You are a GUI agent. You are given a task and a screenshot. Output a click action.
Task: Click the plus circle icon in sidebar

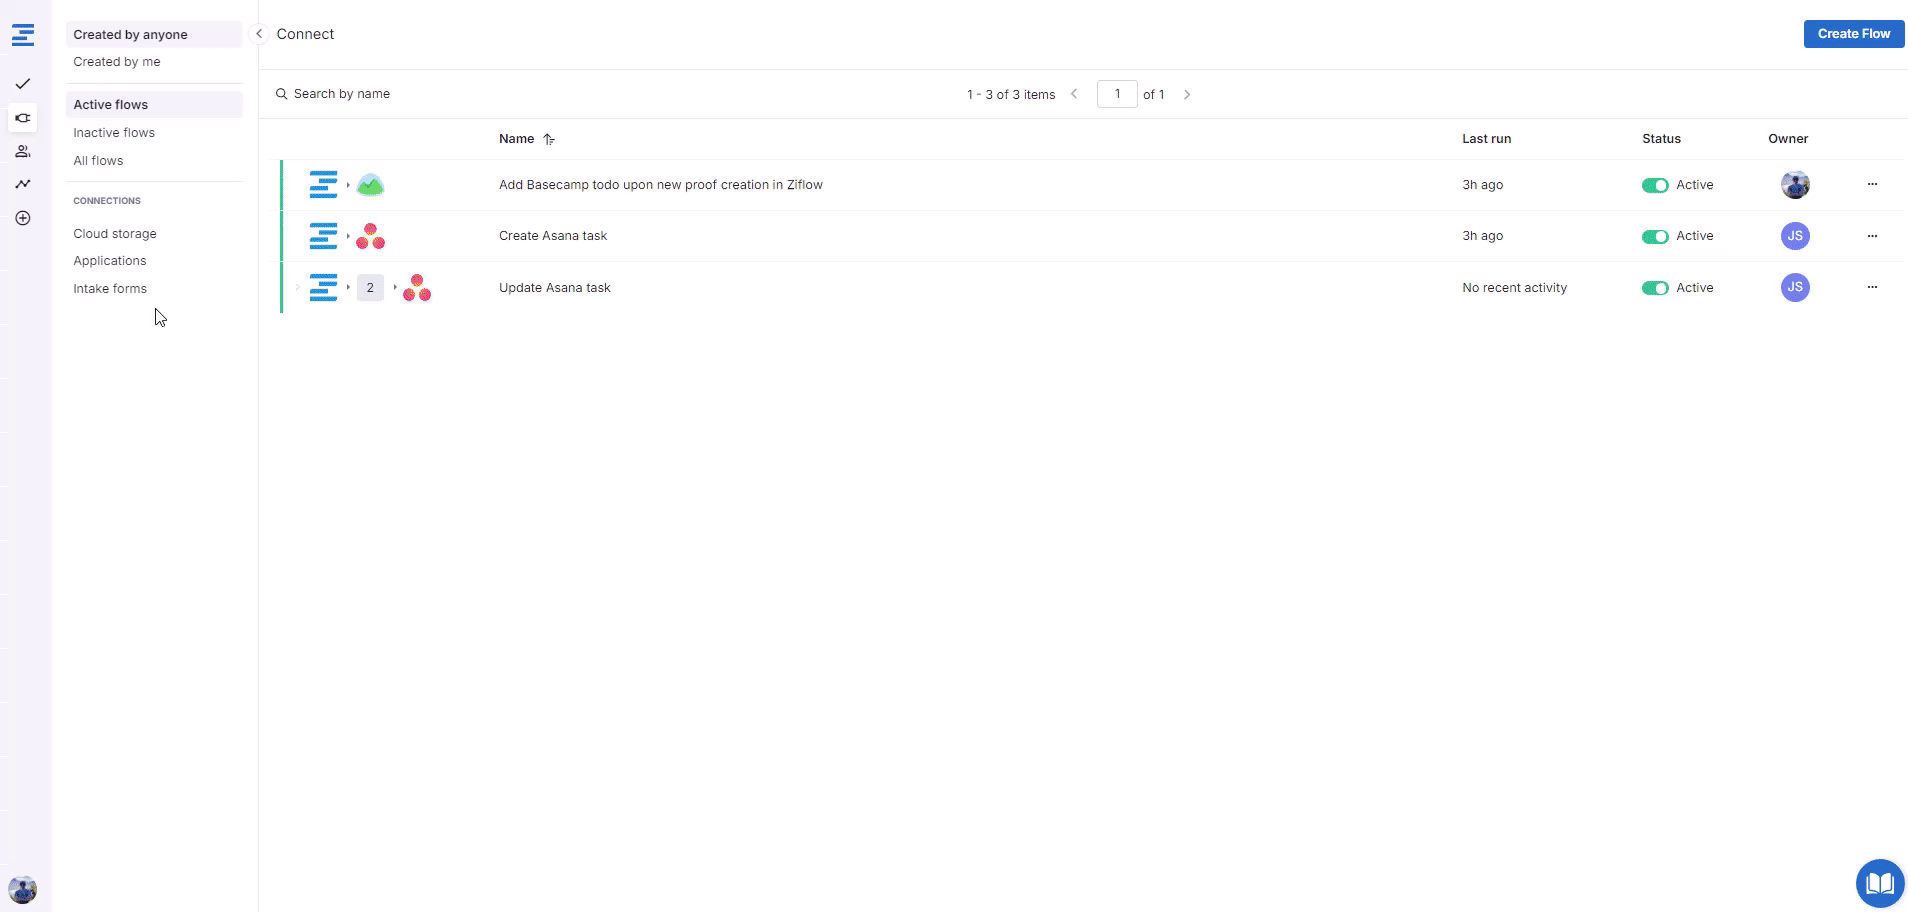coord(23,218)
